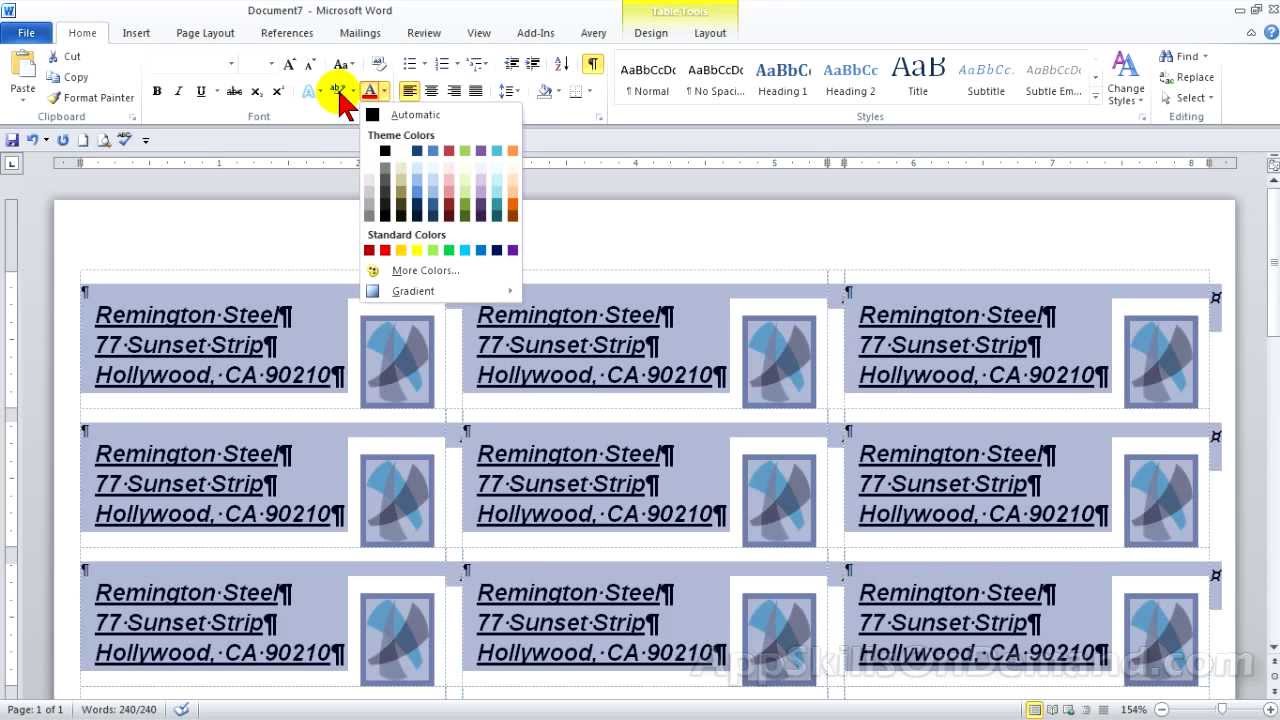Switch to the Insert tab
Screen dimensions: 1280x720
point(136,33)
